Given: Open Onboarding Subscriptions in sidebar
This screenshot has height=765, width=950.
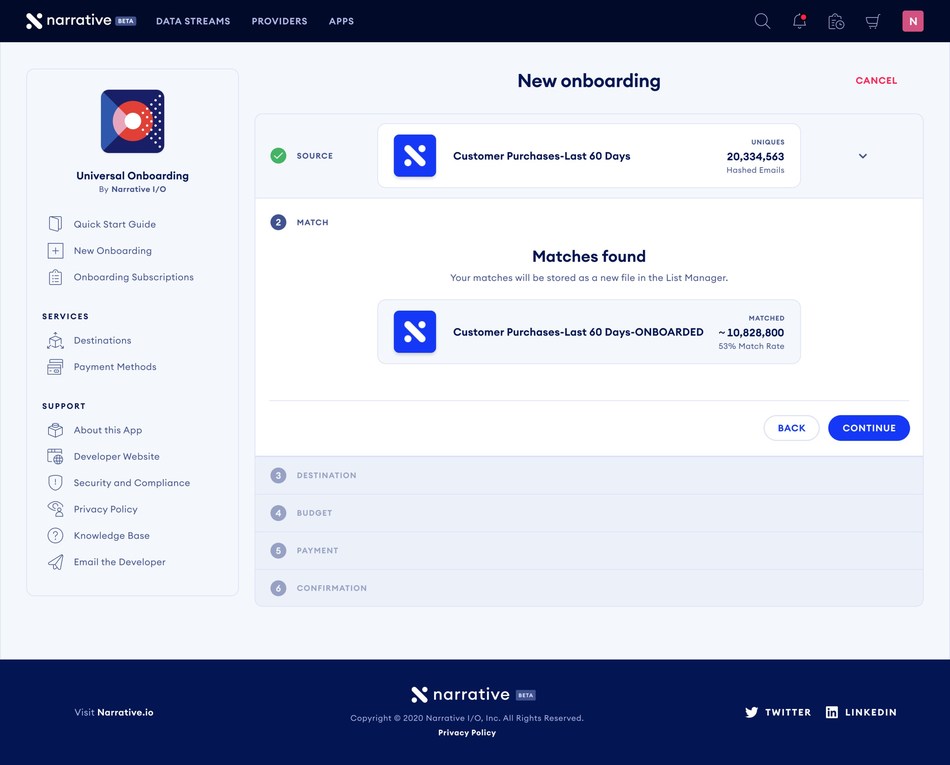Looking at the screenshot, I should click(x=134, y=277).
